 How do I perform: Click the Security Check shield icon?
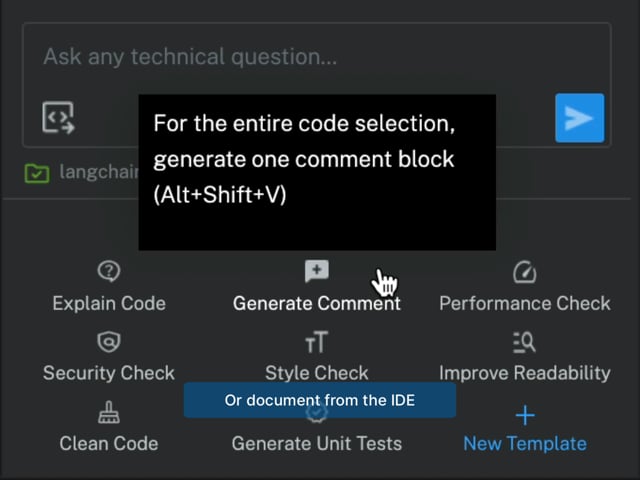pos(109,342)
